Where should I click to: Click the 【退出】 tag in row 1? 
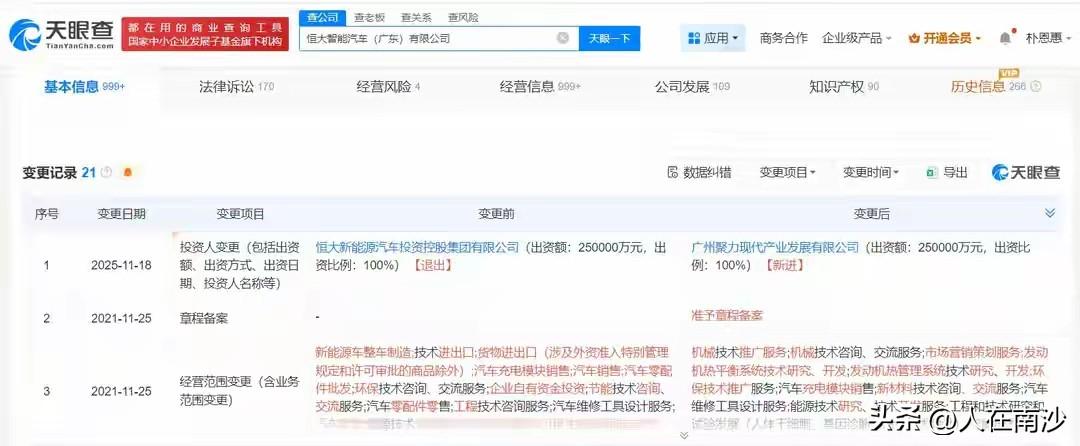click(x=433, y=265)
